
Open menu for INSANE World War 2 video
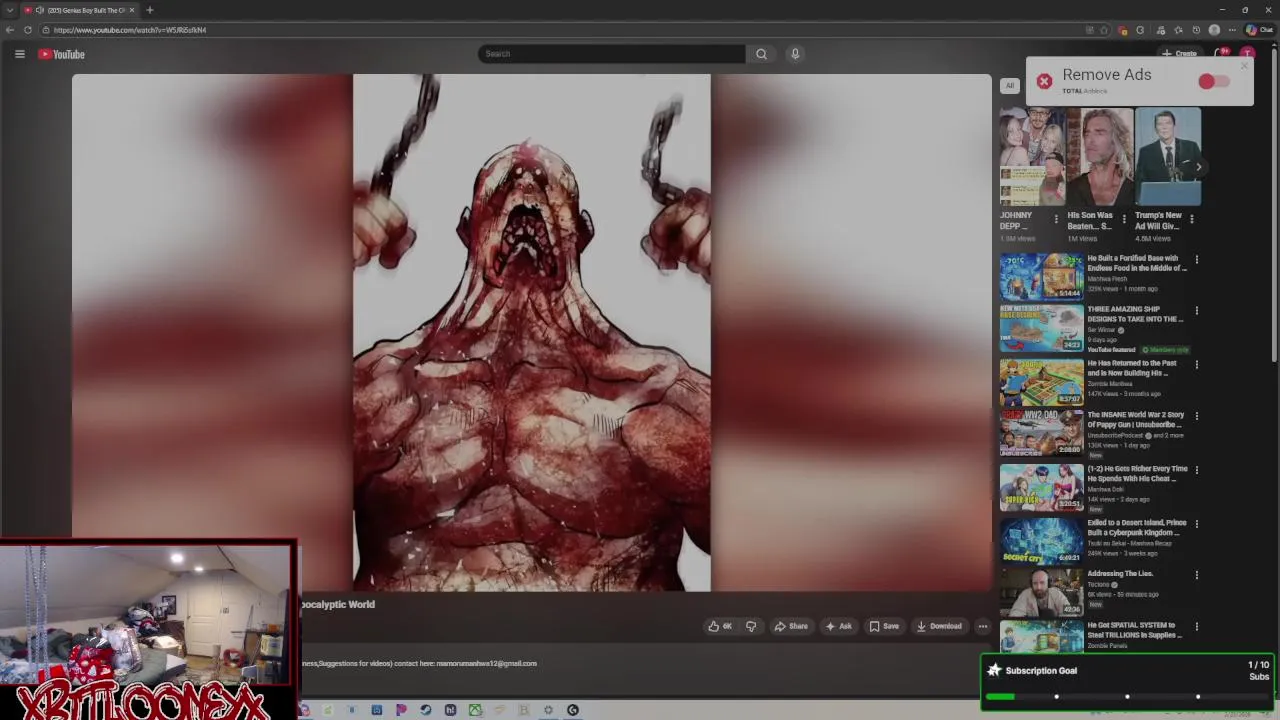(1196, 416)
